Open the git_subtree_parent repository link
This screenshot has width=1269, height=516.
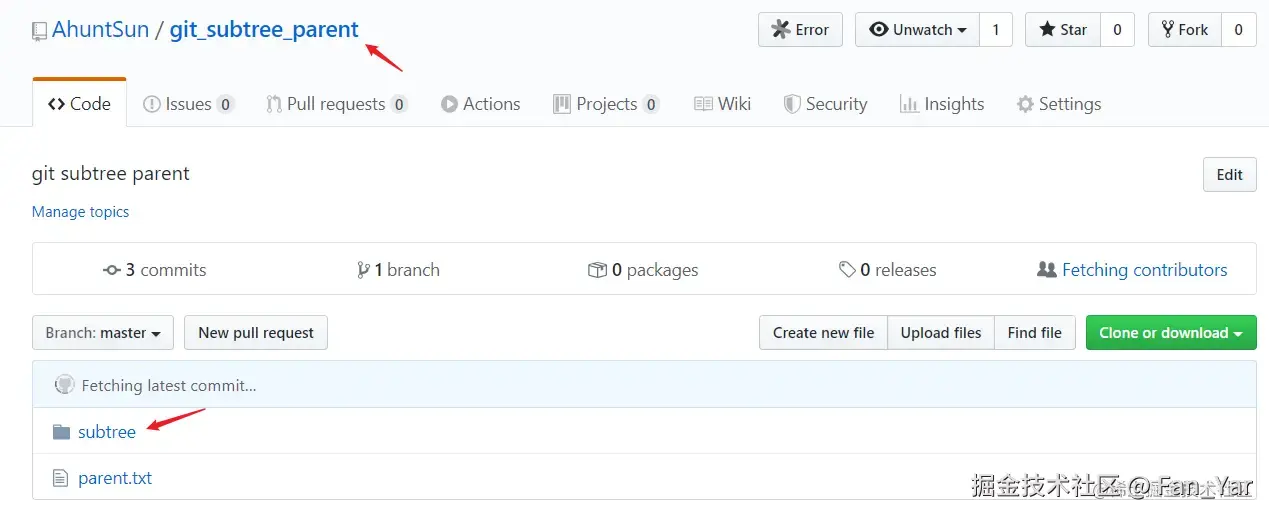(x=264, y=30)
